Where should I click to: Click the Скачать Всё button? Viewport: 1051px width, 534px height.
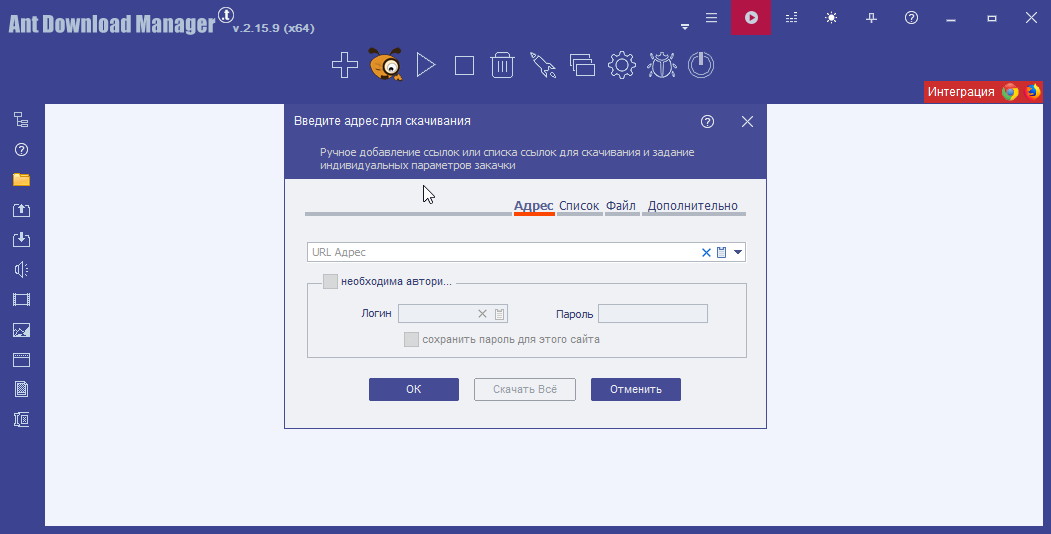pos(525,389)
